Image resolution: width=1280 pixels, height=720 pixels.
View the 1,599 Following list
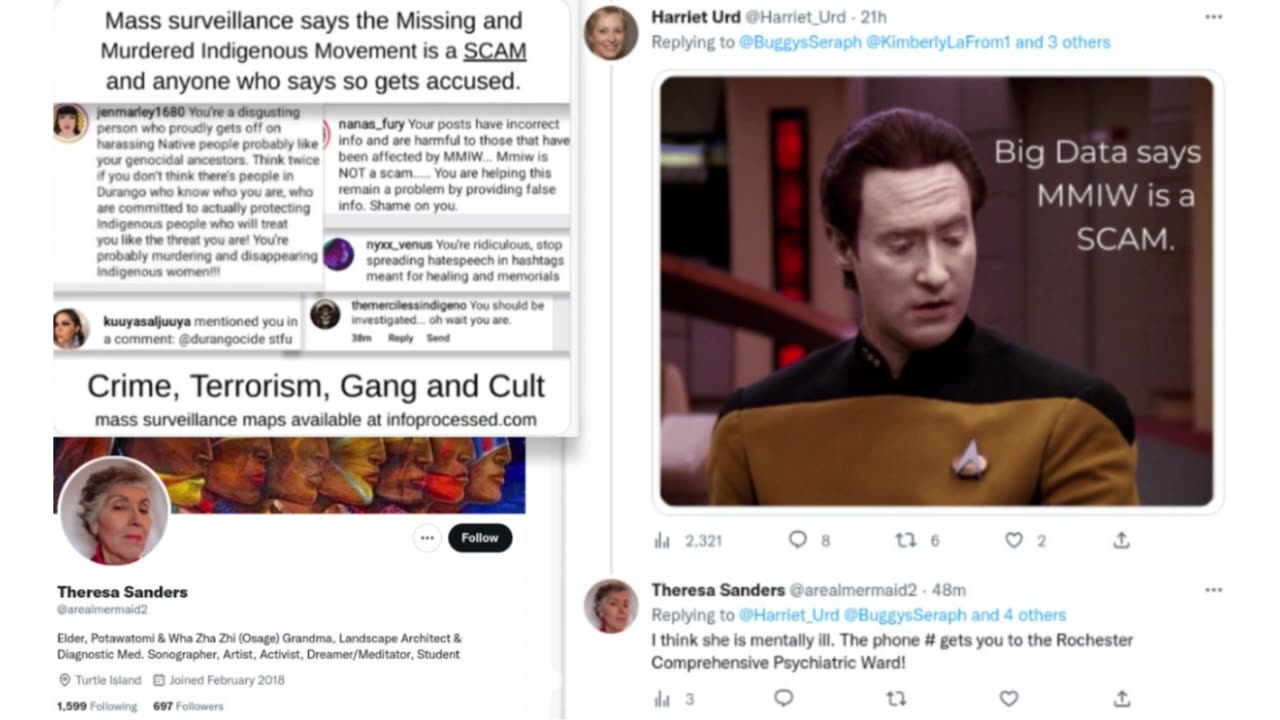pyautogui.click(x=97, y=706)
